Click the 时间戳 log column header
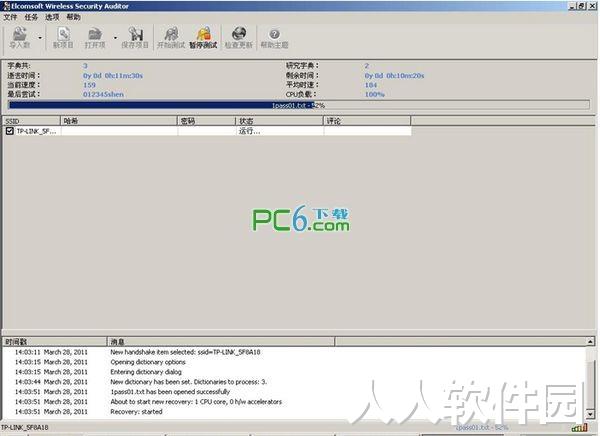 (x=55, y=341)
